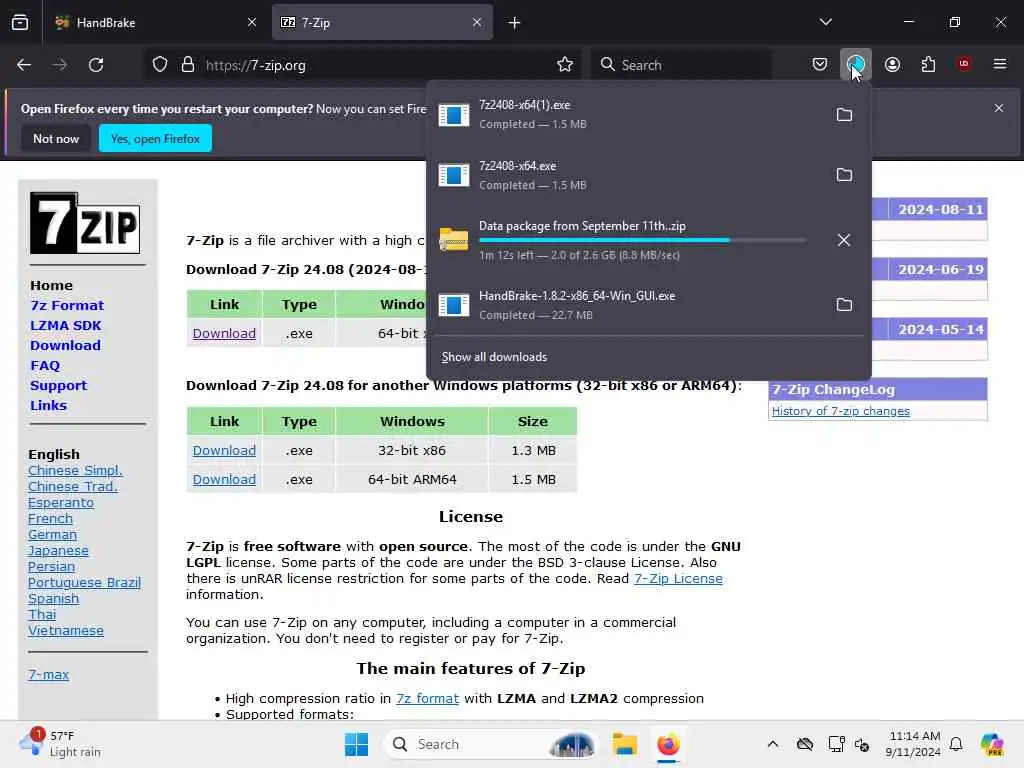
Task: Switch language to Portuguese Brazil
Action: coord(84,583)
